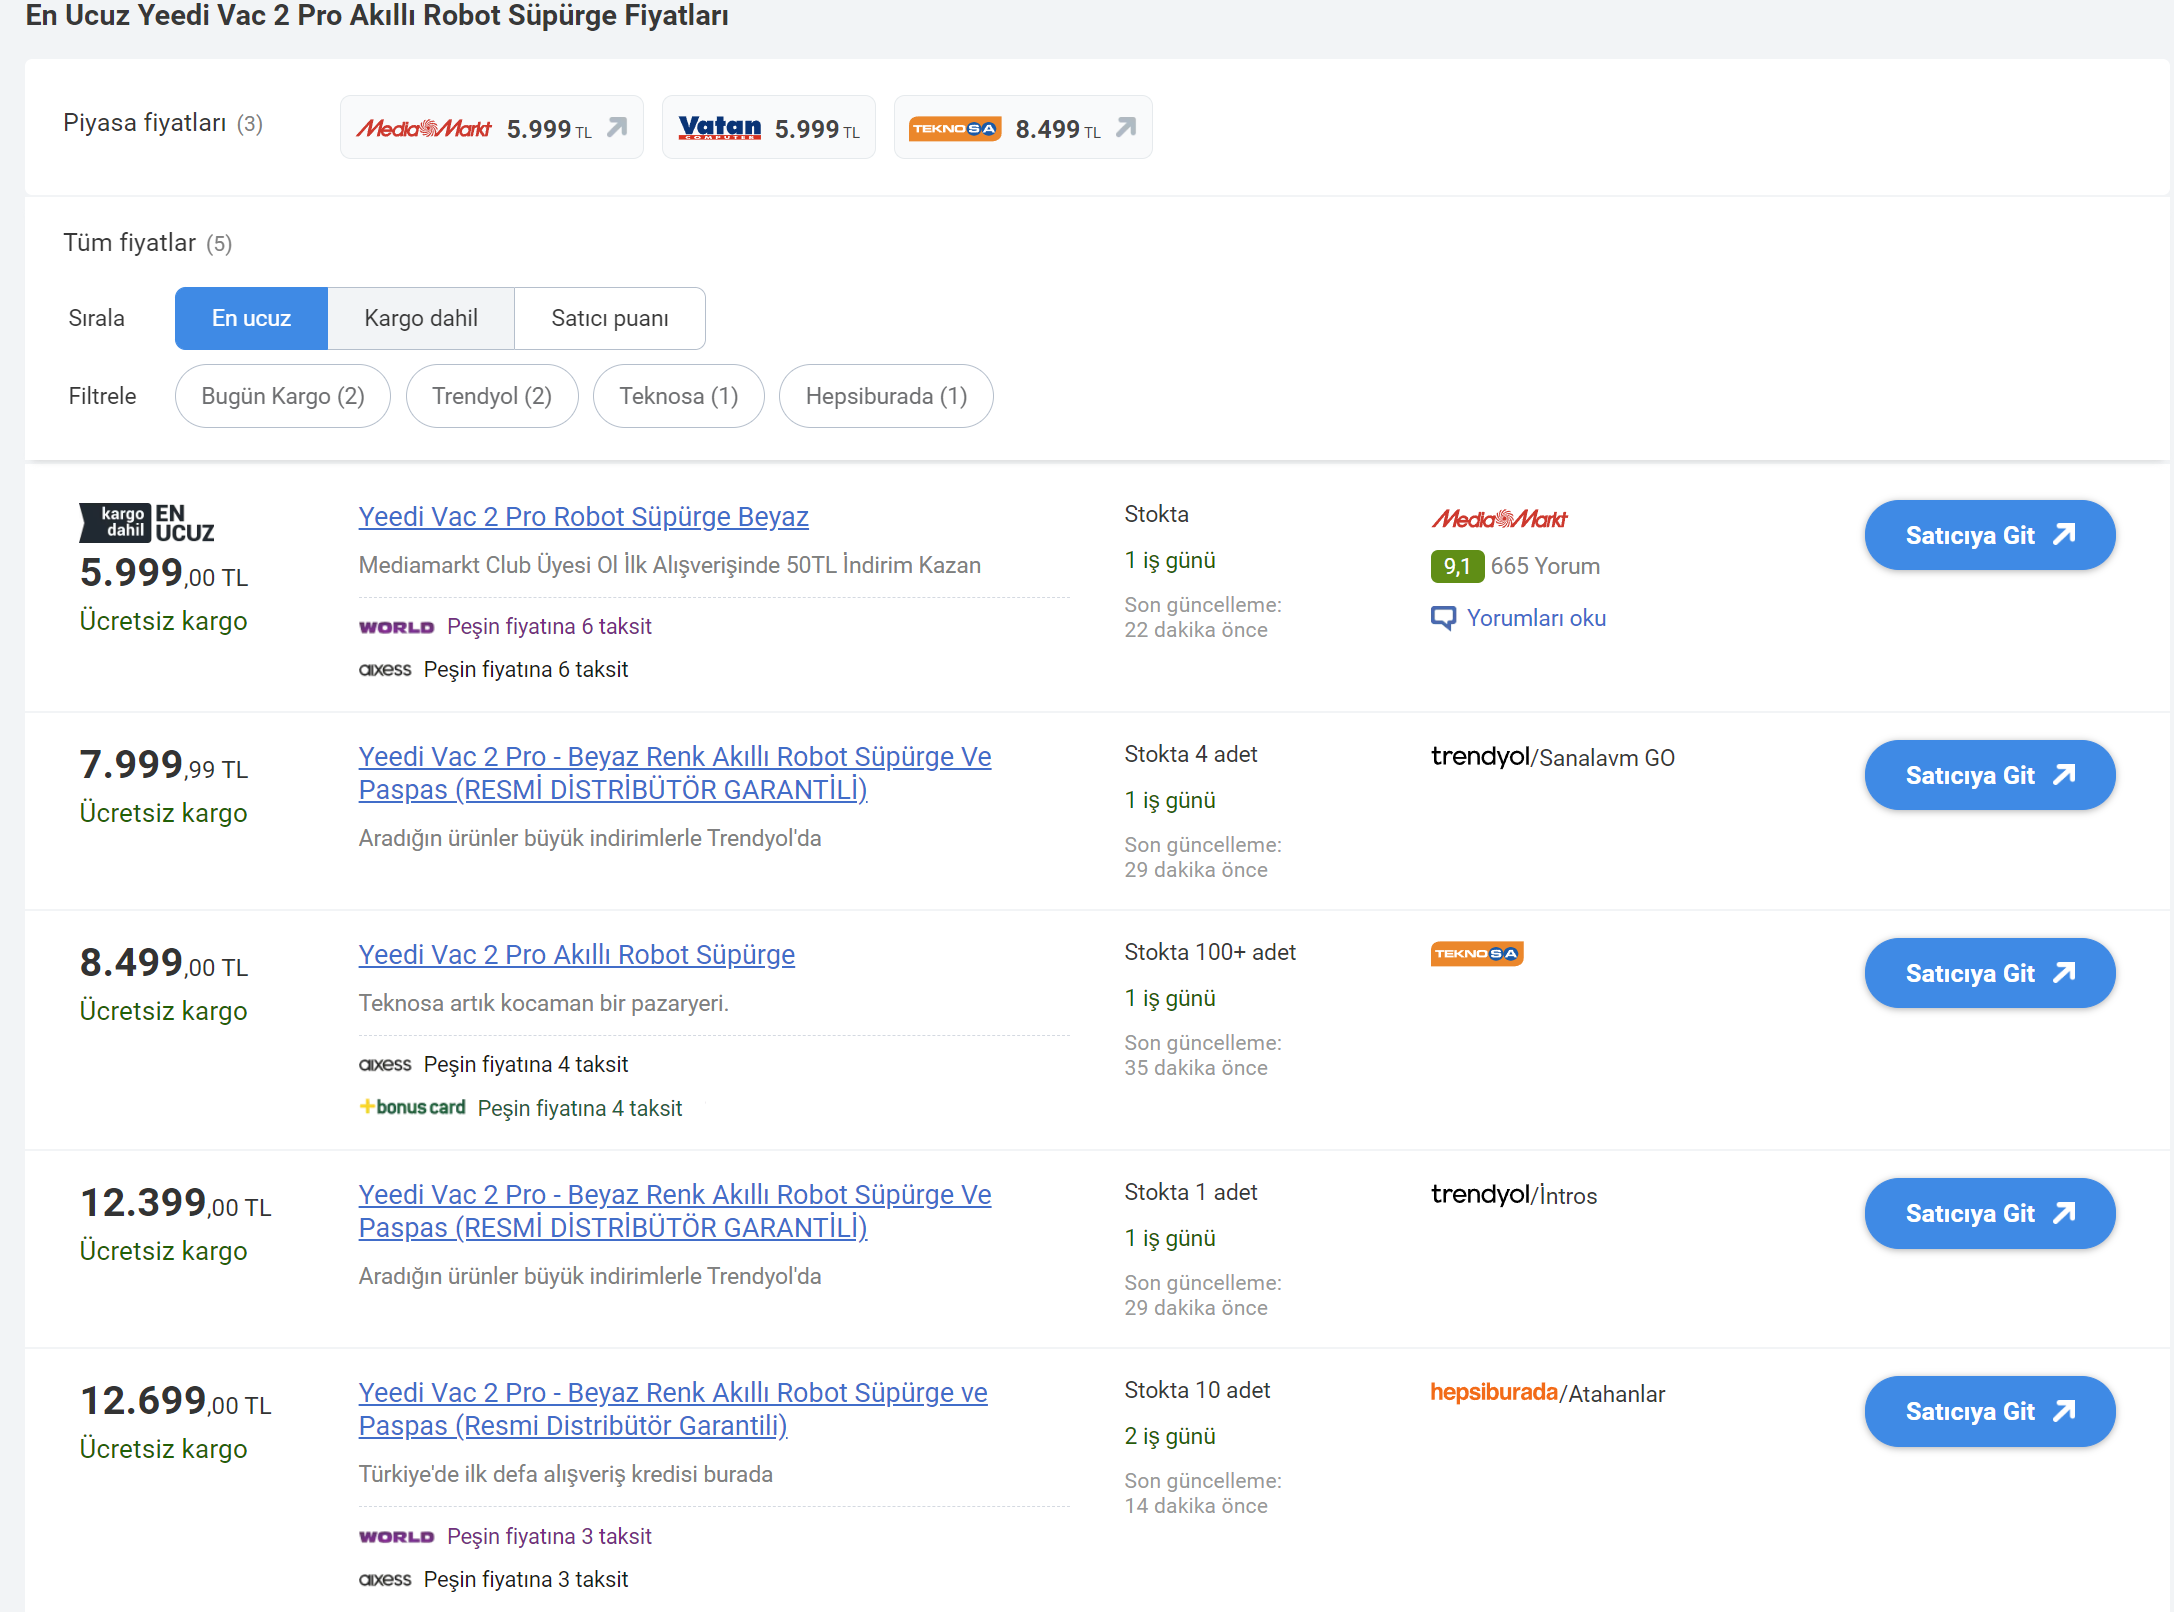Click 8.499,00 TL price in Teknosa row
The width and height of the screenshot is (2174, 1612).
[164, 963]
